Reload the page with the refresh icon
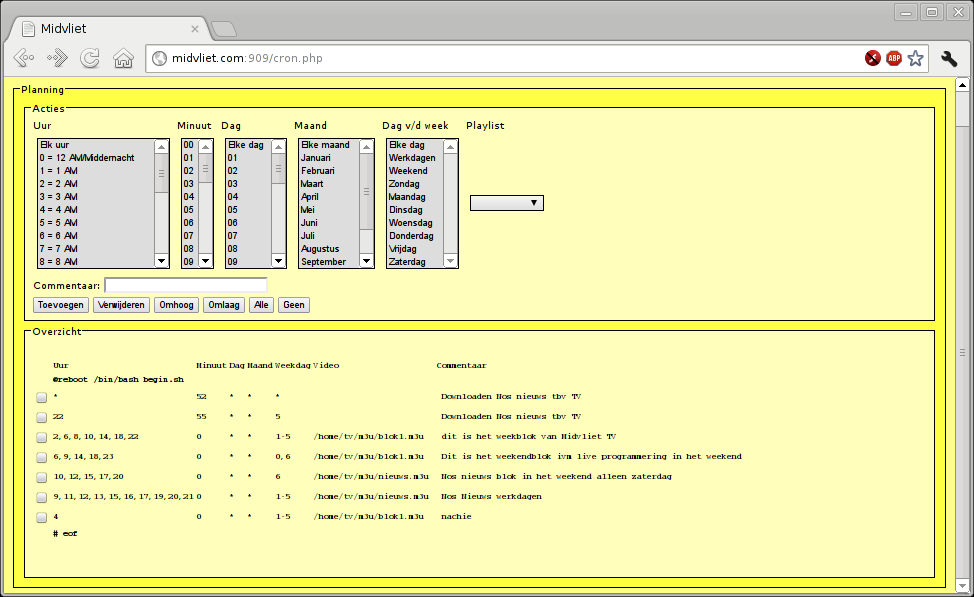 tap(90, 58)
